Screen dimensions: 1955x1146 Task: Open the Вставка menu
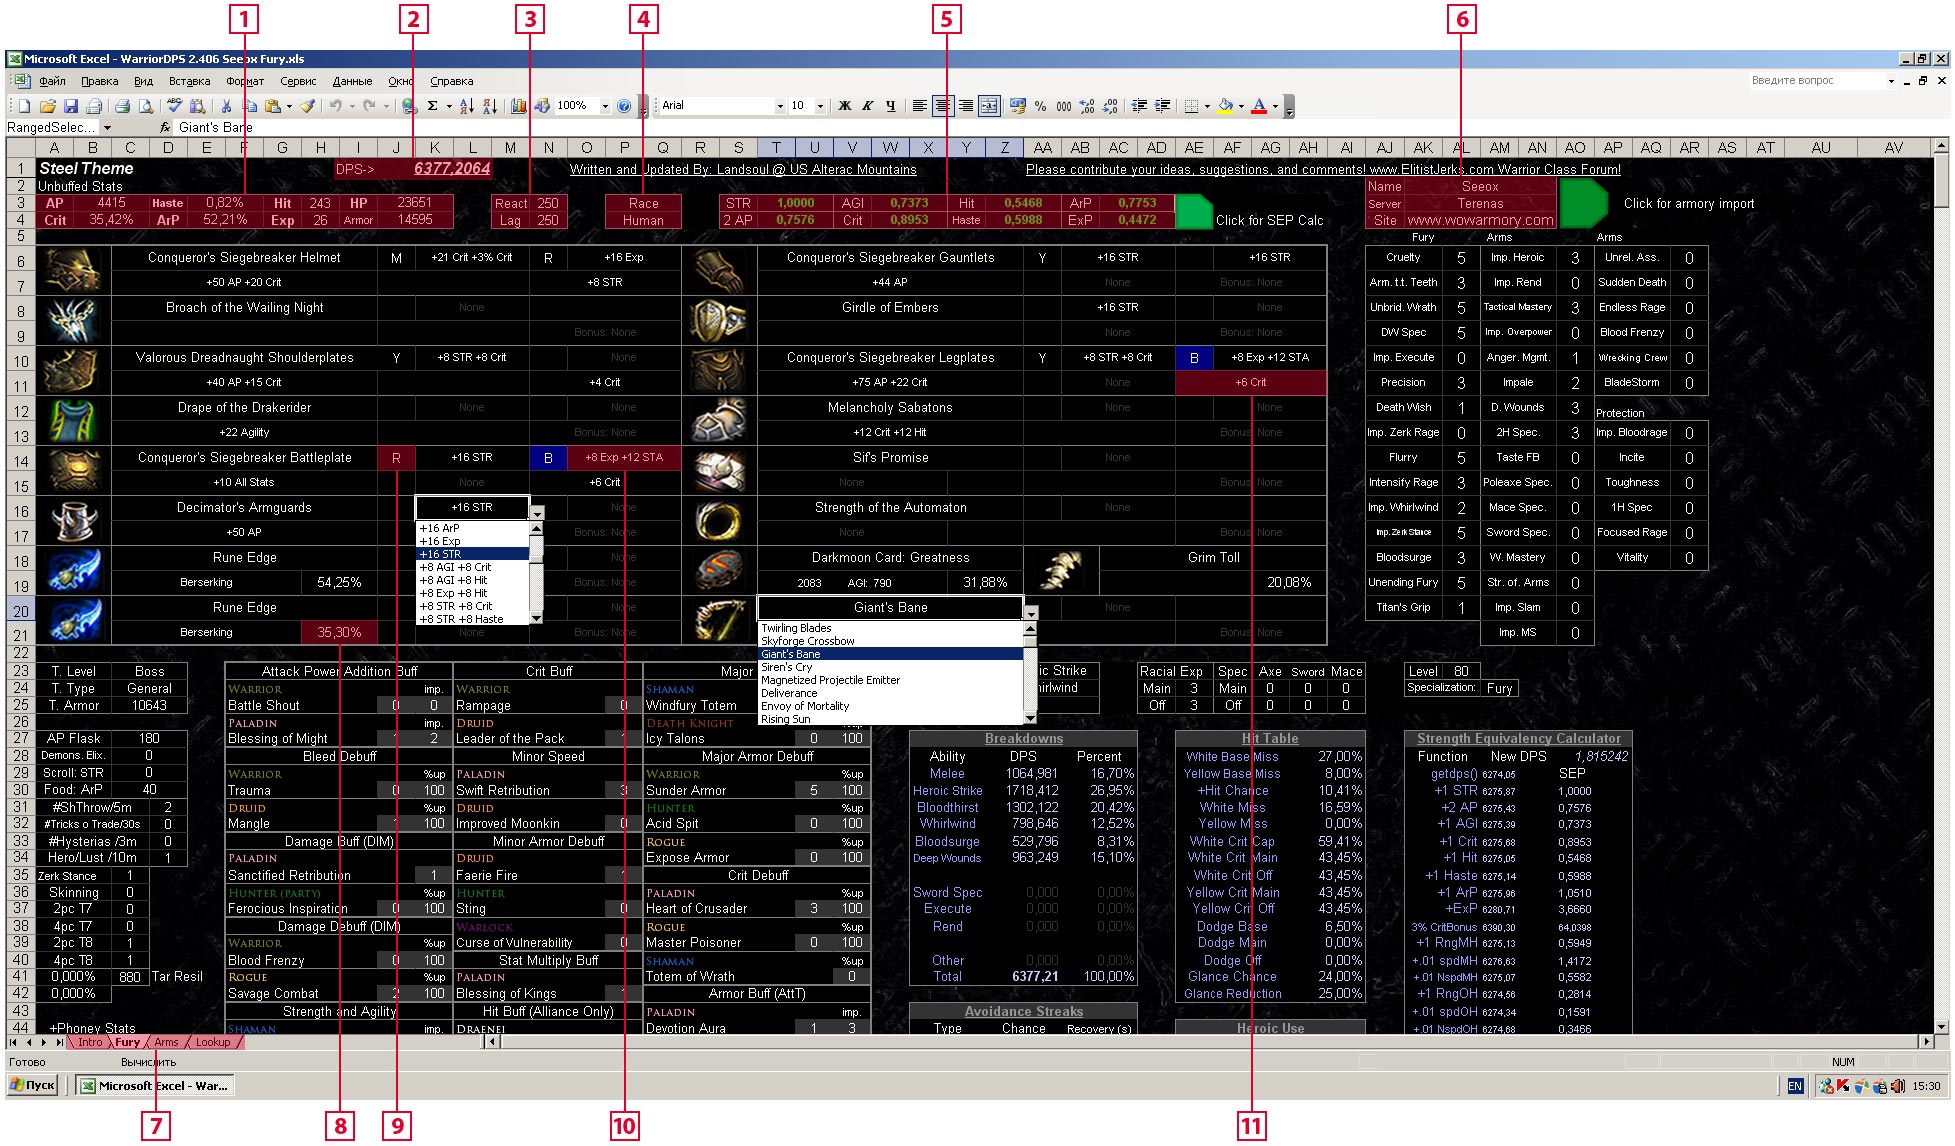[189, 82]
